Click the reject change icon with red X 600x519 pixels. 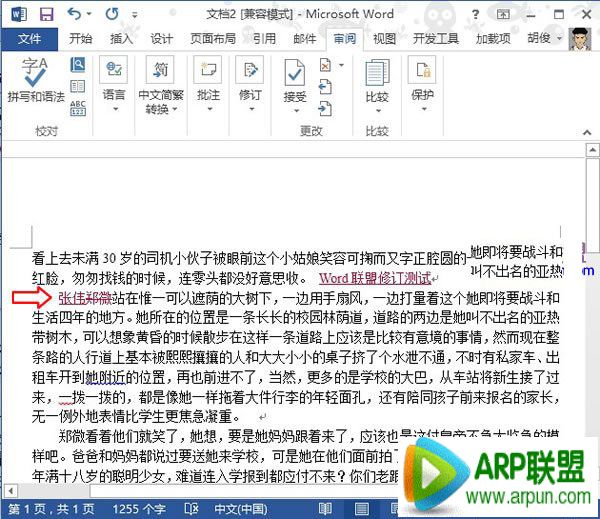coord(325,65)
